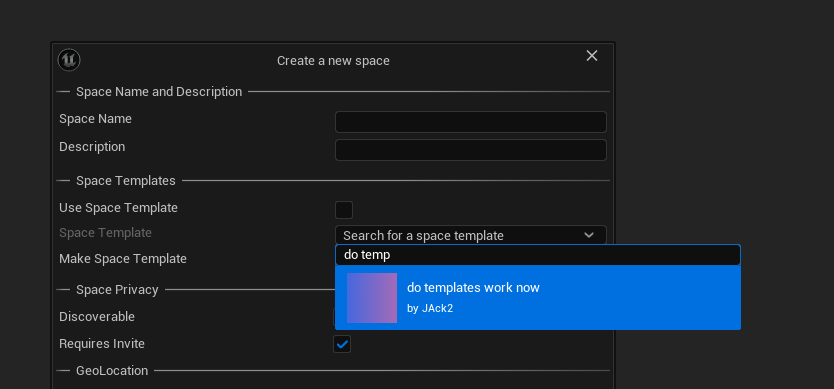This screenshot has width=834, height=389.
Task: Select the gradient thumbnail of the template result
Action: 372,298
